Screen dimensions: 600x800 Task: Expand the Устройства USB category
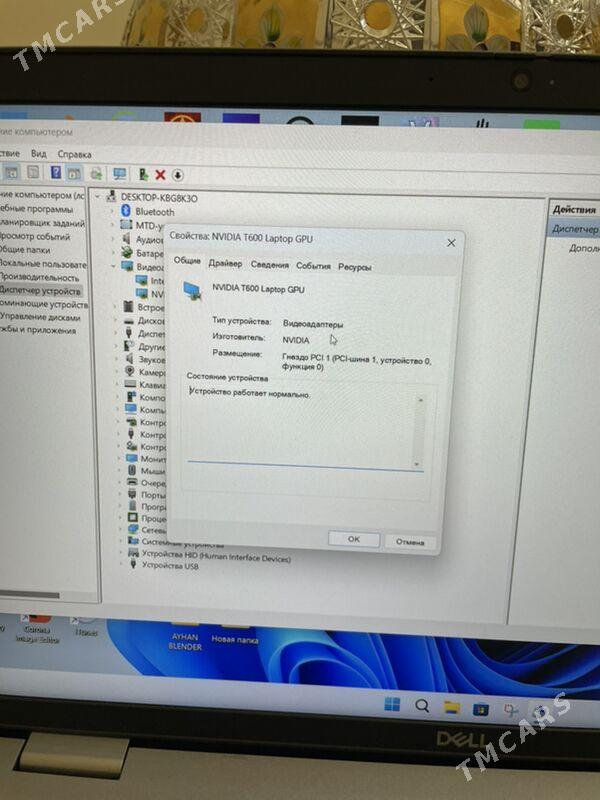coord(122,565)
